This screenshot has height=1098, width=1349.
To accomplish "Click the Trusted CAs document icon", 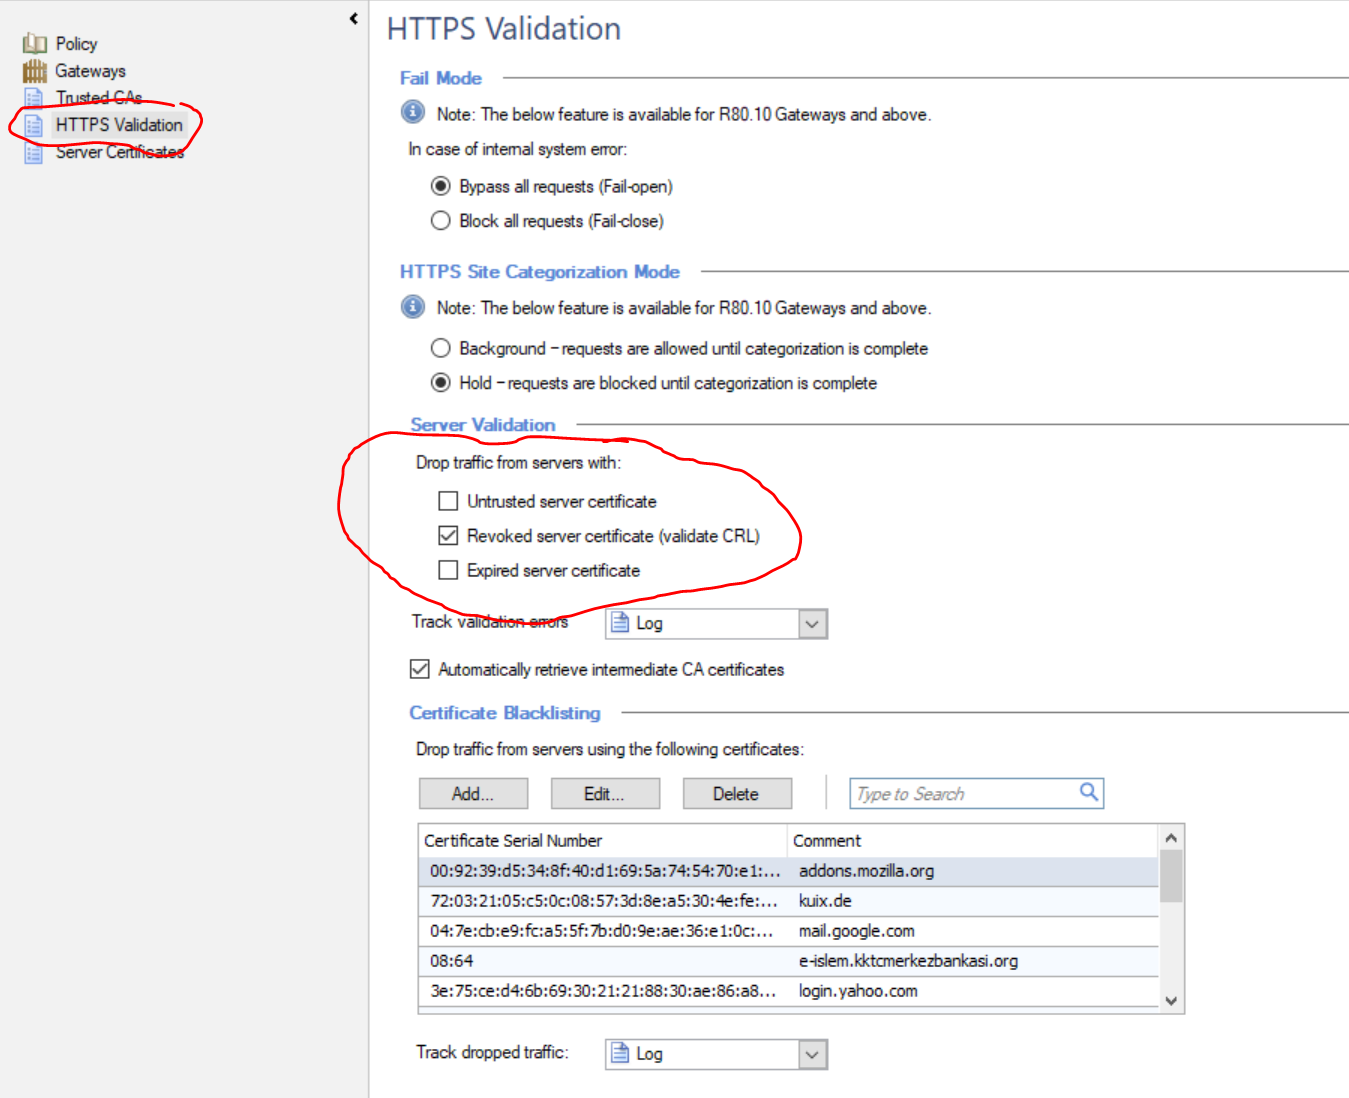I will pyautogui.click(x=33, y=97).
